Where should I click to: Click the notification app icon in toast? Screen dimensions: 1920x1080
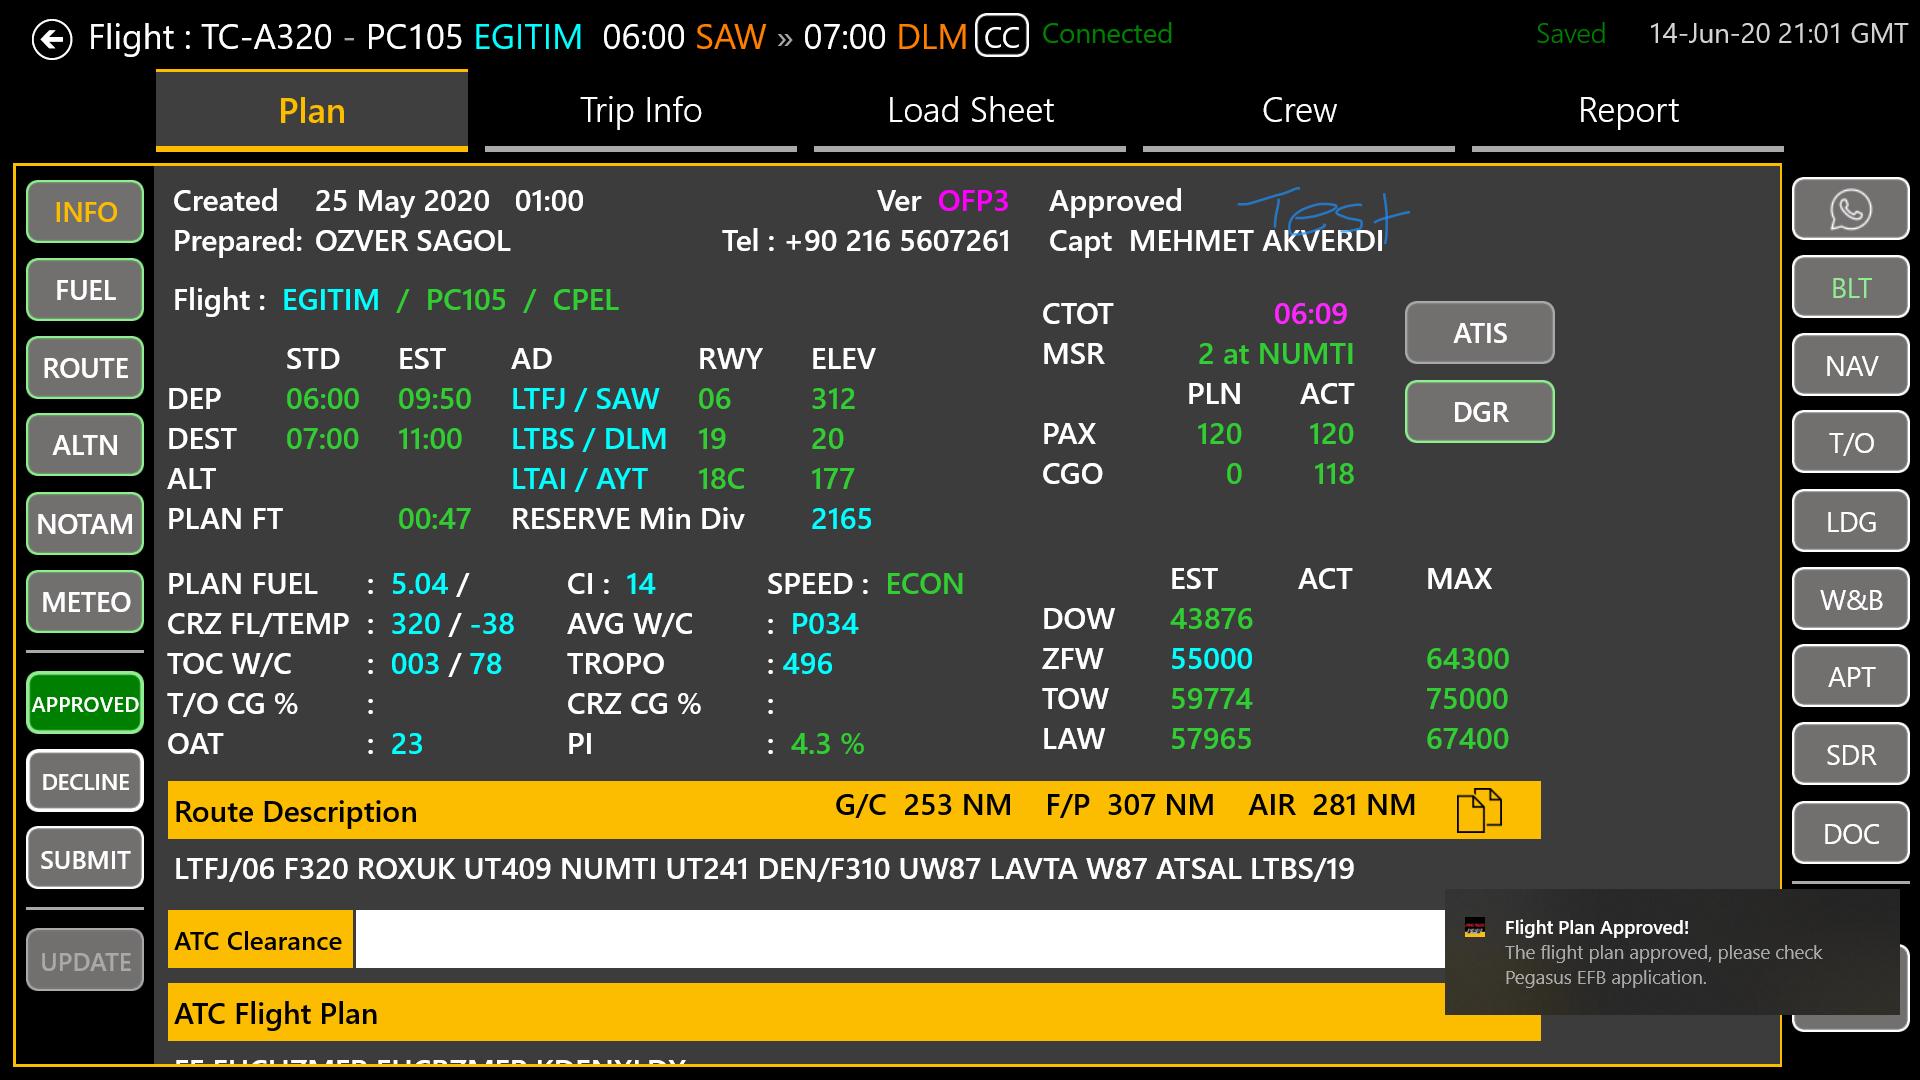[1475, 927]
